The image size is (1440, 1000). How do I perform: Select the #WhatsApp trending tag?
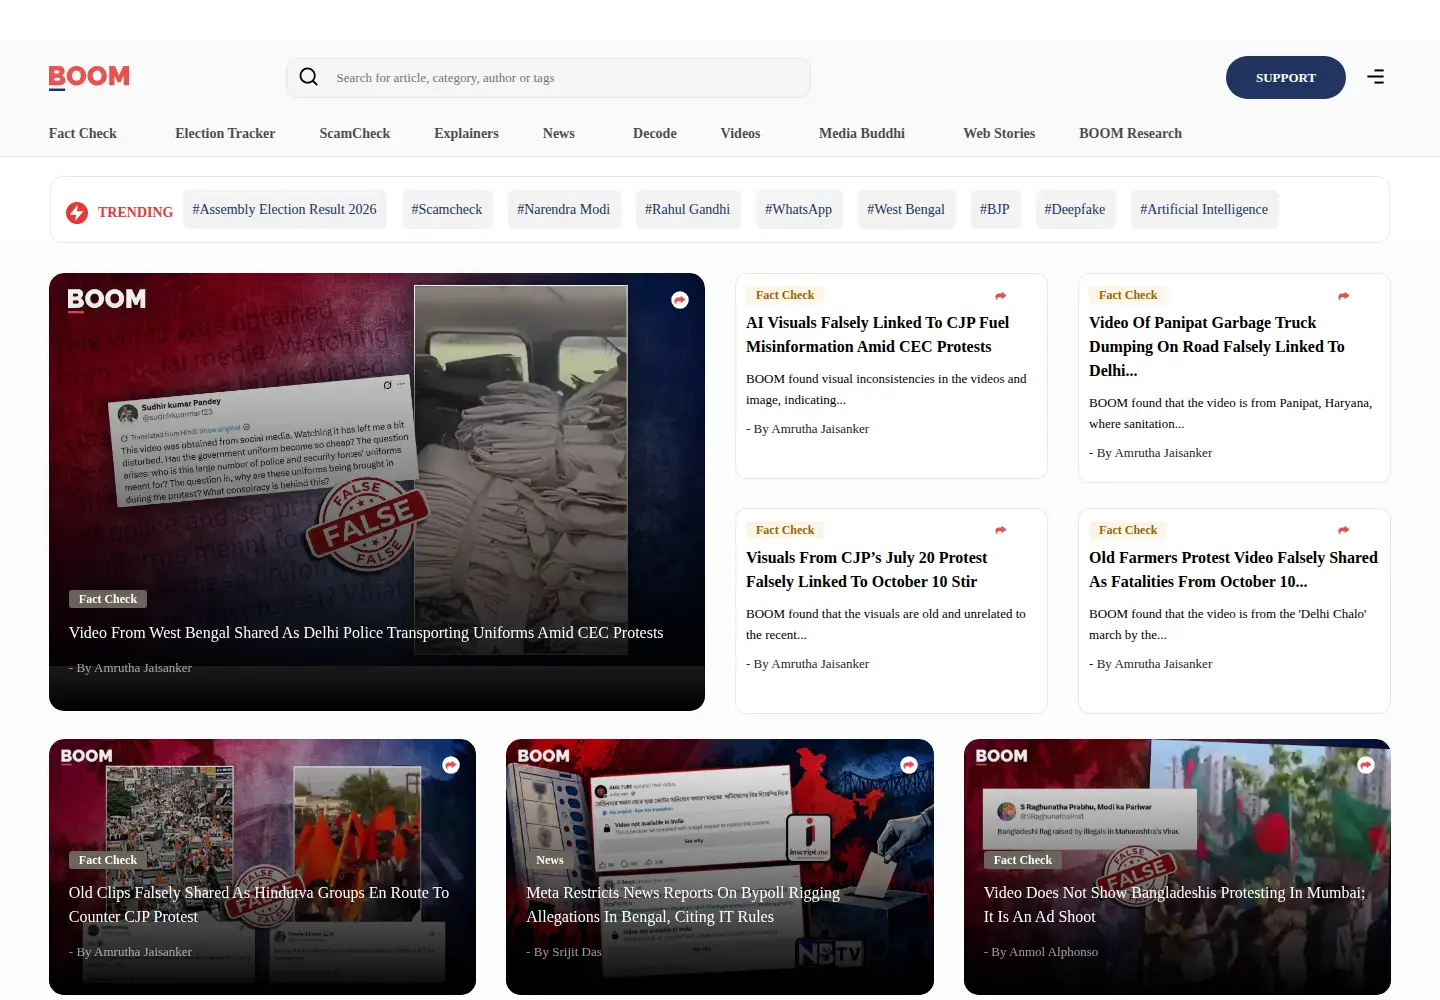(799, 210)
